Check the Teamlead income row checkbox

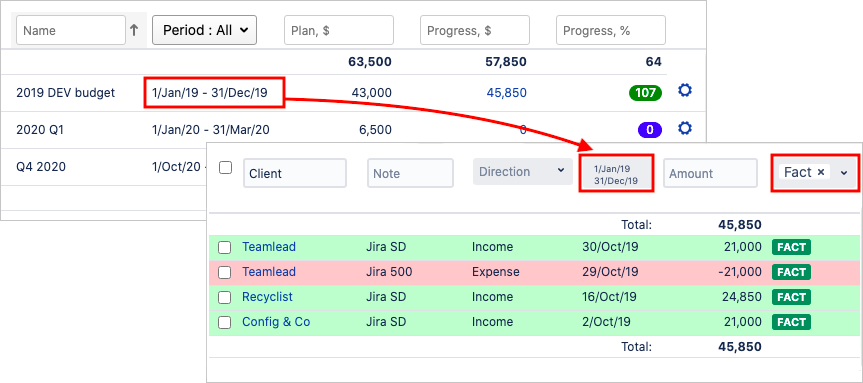[225, 248]
